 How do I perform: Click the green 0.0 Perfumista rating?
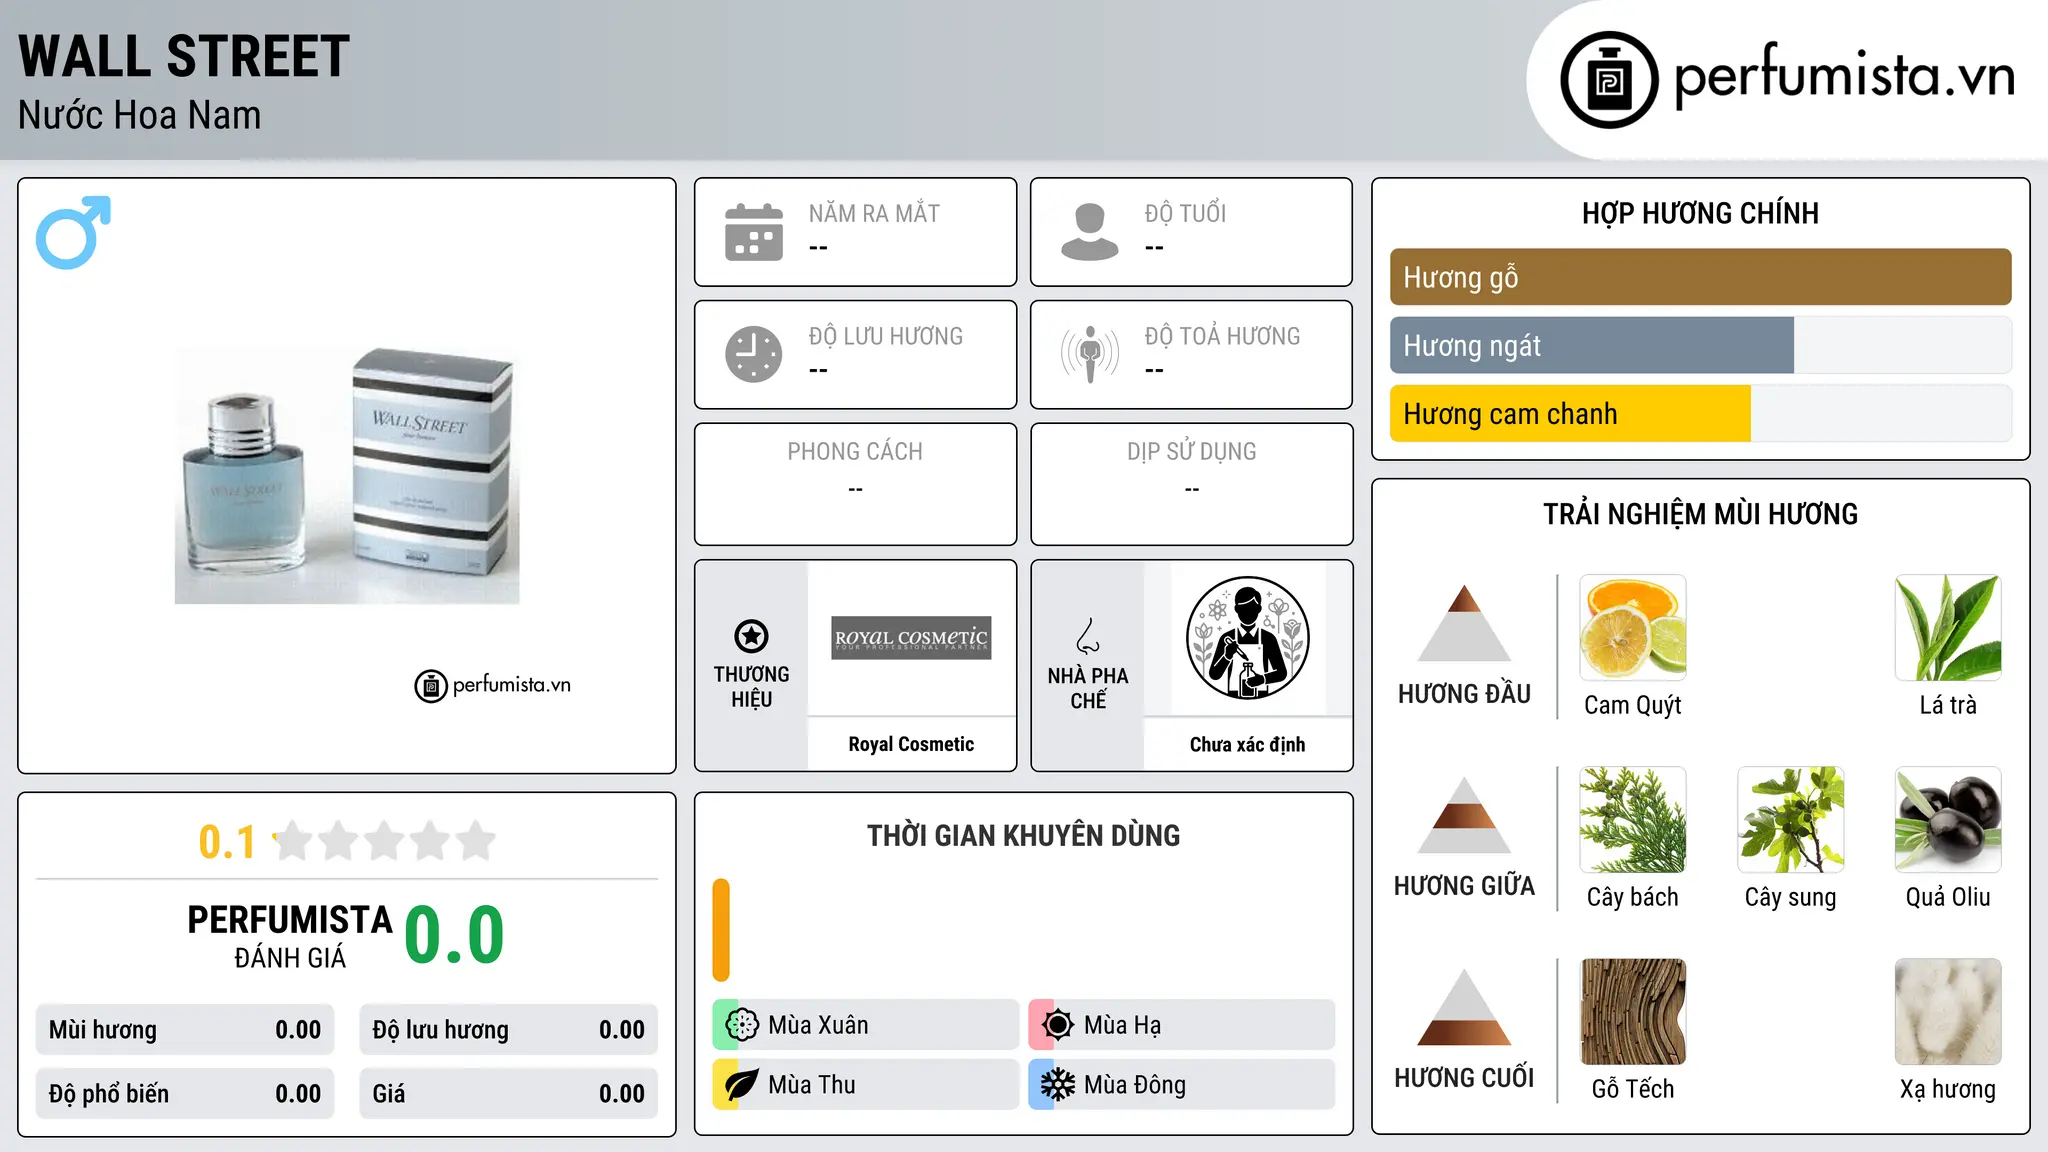pos(454,935)
